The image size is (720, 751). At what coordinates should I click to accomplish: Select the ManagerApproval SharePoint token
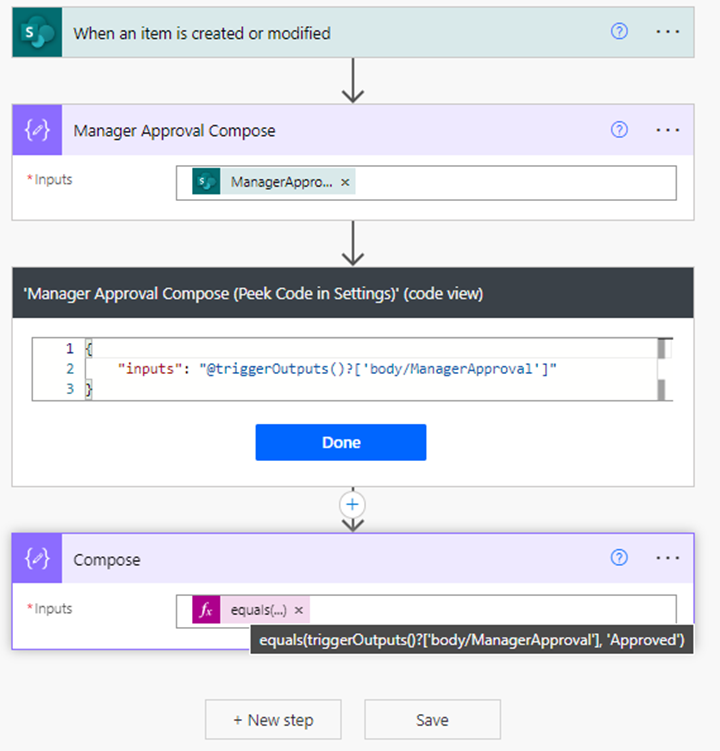280,182
